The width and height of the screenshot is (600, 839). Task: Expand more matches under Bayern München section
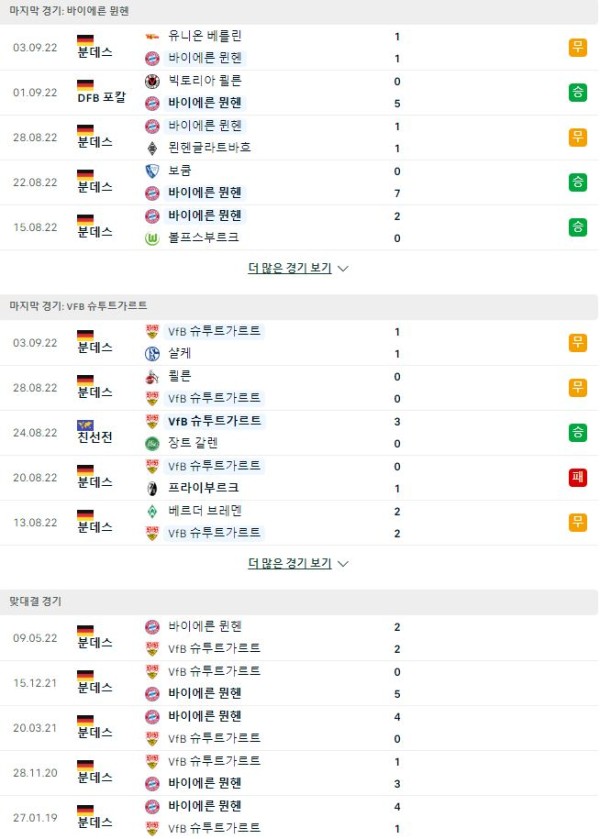(290, 268)
